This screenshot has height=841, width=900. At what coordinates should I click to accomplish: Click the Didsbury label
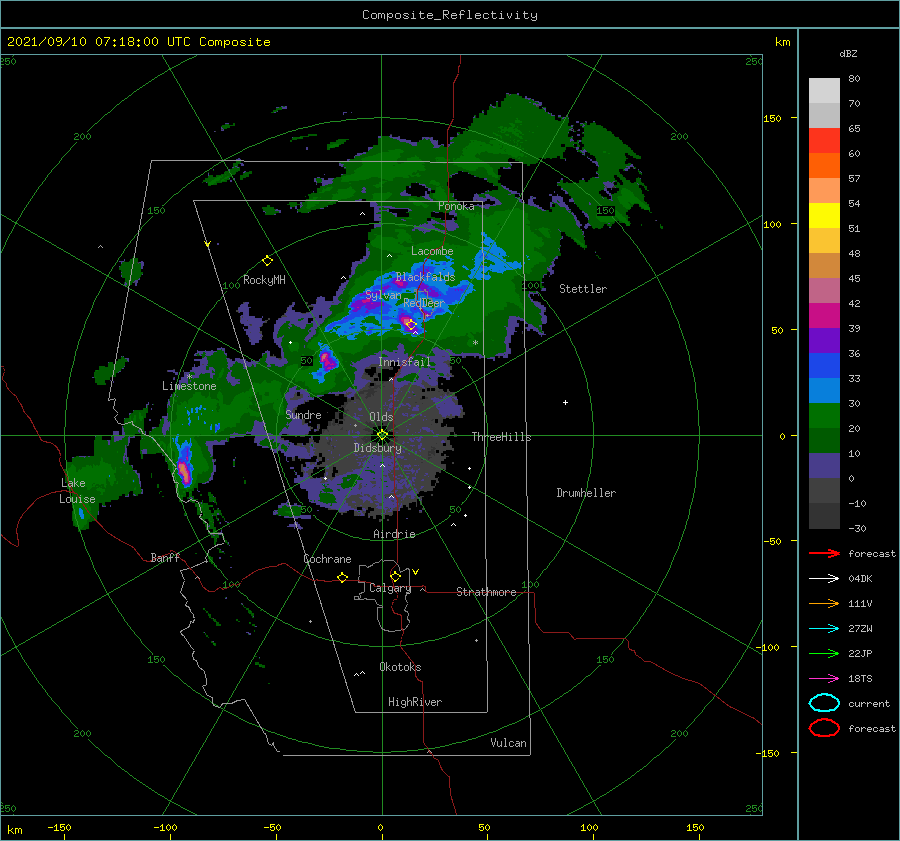[x=377, y=448]
